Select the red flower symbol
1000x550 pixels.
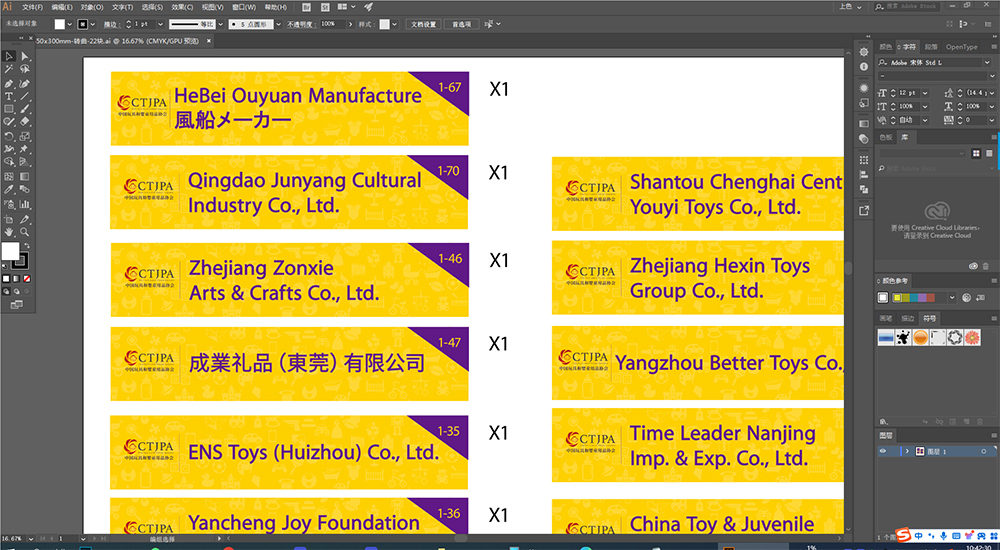click(971, 338)
